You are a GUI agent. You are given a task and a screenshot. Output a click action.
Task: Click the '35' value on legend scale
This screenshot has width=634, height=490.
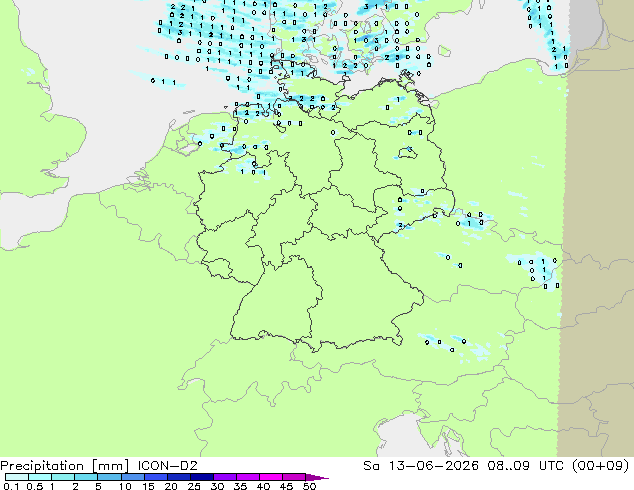(240, 486)
